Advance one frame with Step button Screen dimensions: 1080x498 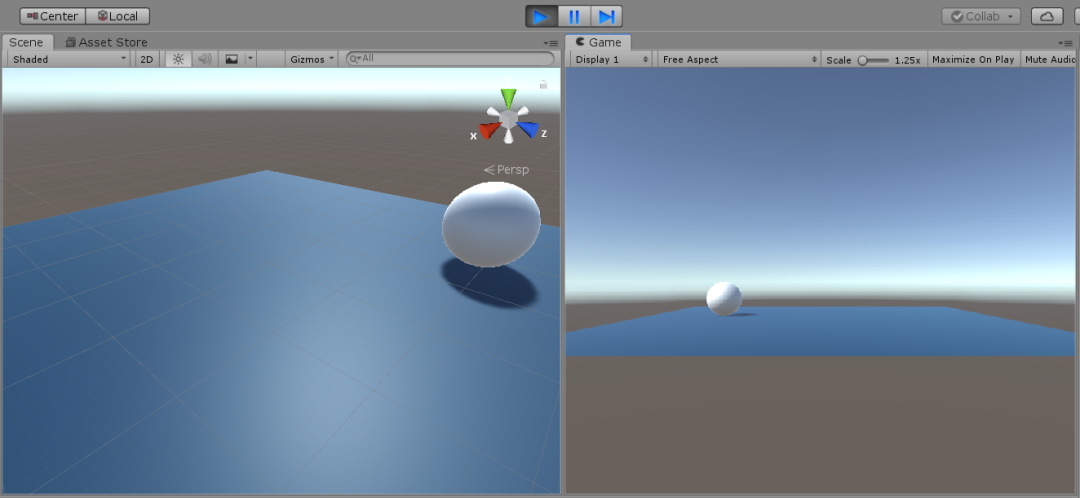[x=606, y=17]
